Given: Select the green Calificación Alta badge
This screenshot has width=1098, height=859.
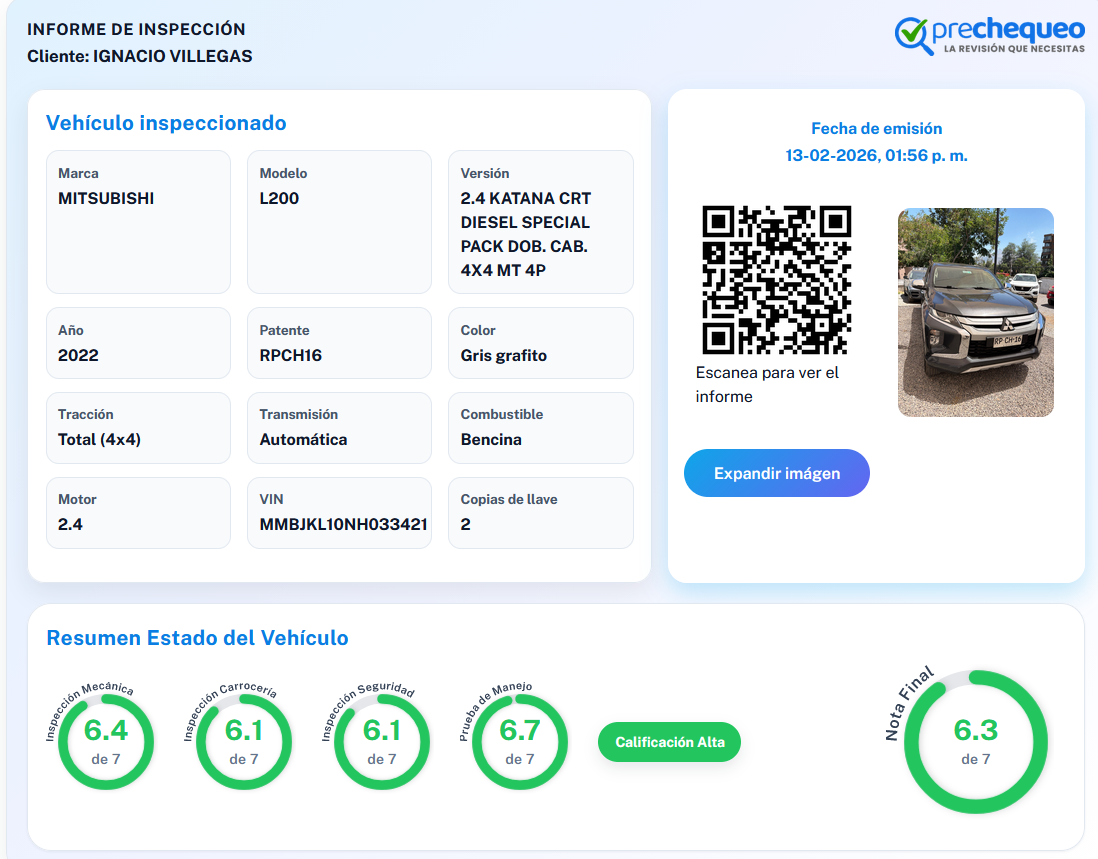Looking at the screenshot, I should [668, 742].
